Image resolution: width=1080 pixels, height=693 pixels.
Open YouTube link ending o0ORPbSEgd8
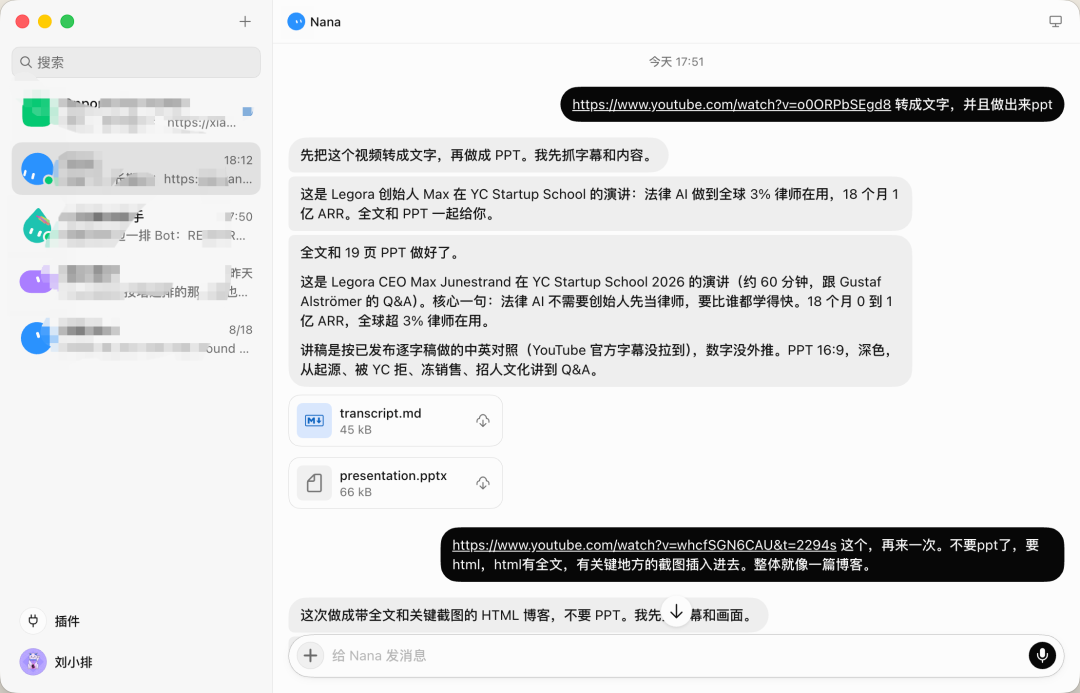click(x=731, y=105)
